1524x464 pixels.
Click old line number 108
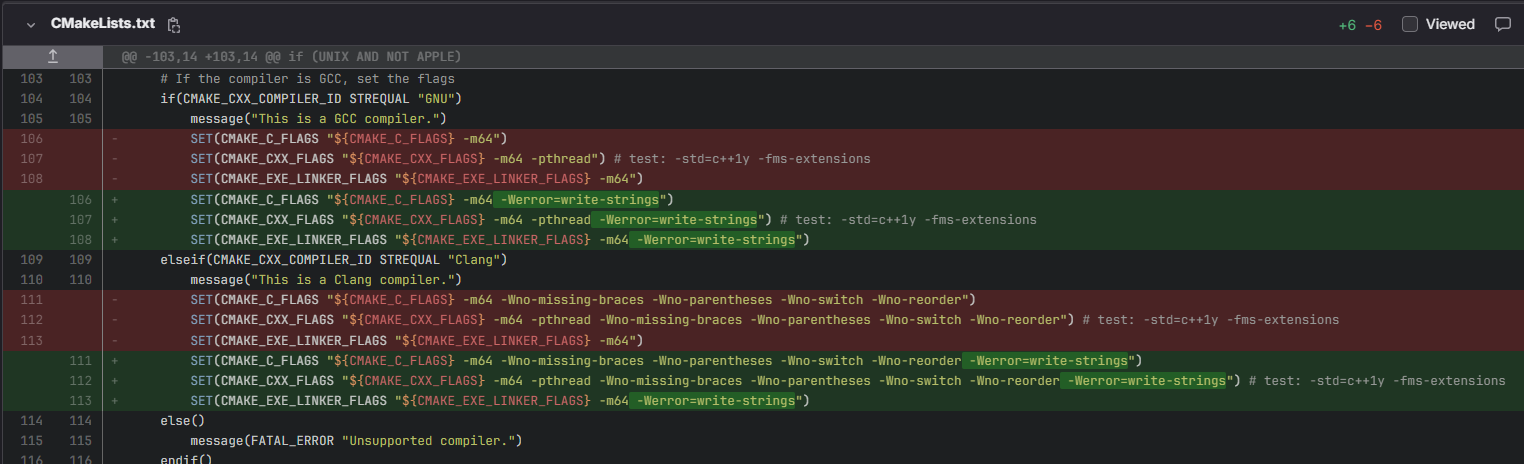click(31, 179)
